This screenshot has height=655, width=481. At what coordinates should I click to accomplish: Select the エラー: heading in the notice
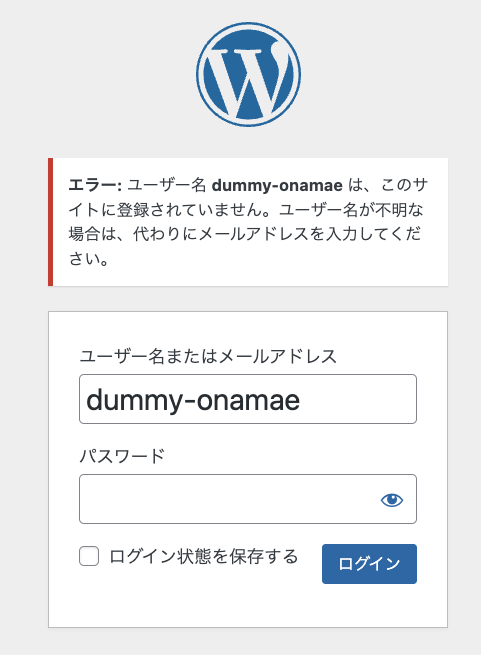tap(95, 185)
